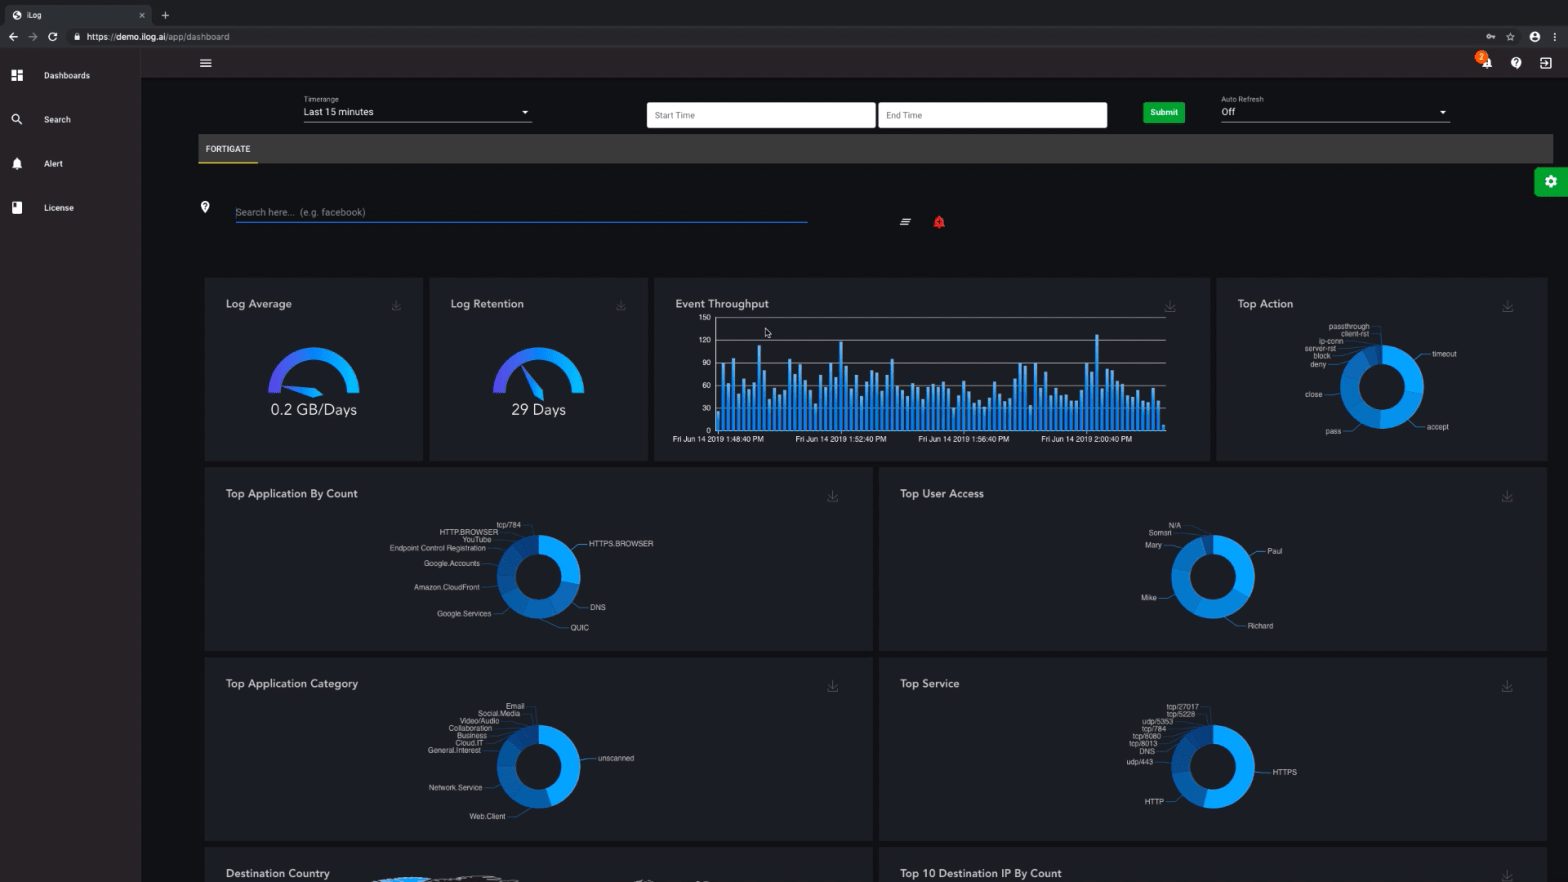Download the Event Throughput chart
Viewport: 1568px width, 882px height.
coord(1170,306)
